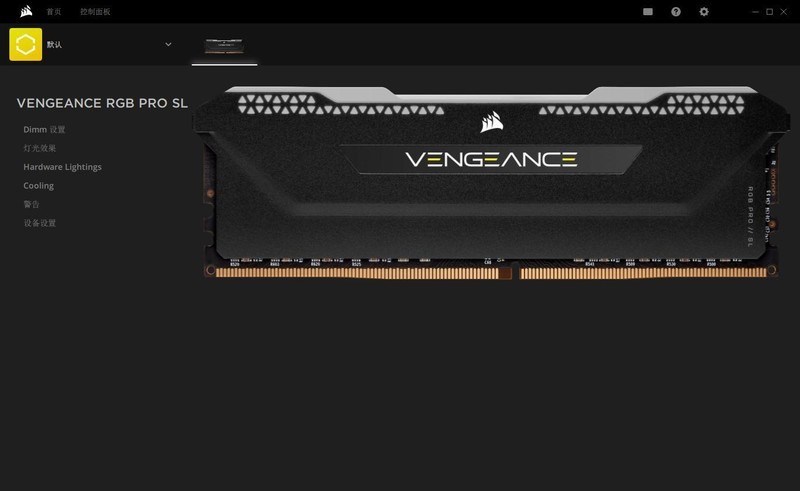Open the 首页 home tab
This screenshot has height=491, width=800.
click(x=54, y=12)
